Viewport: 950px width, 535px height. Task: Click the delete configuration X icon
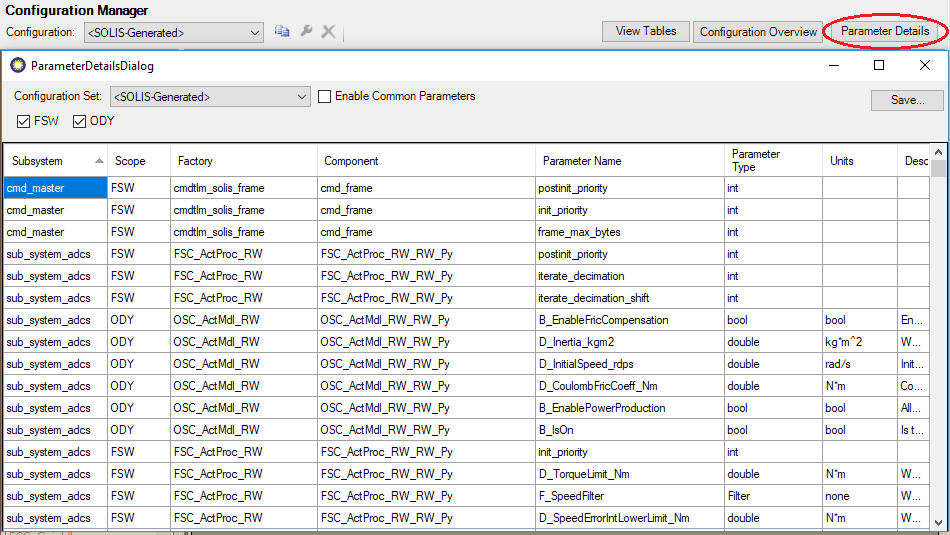(328, 32)
